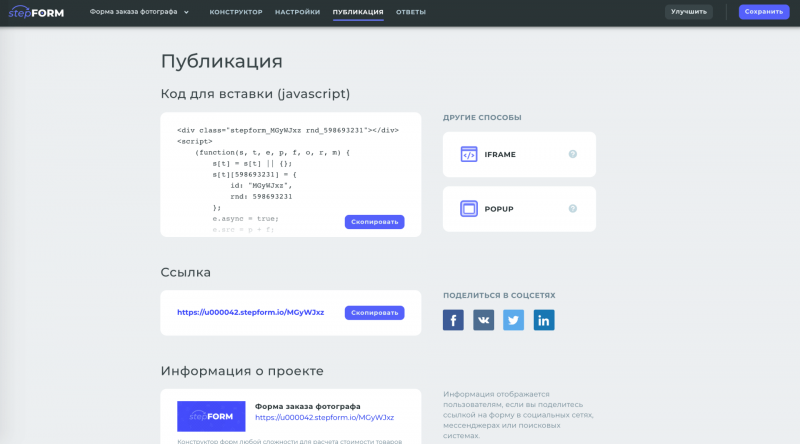The width and height of the screenshot is (800, 444).
Task: Copy the javascript embed code
Action: (x=374, y=222)
